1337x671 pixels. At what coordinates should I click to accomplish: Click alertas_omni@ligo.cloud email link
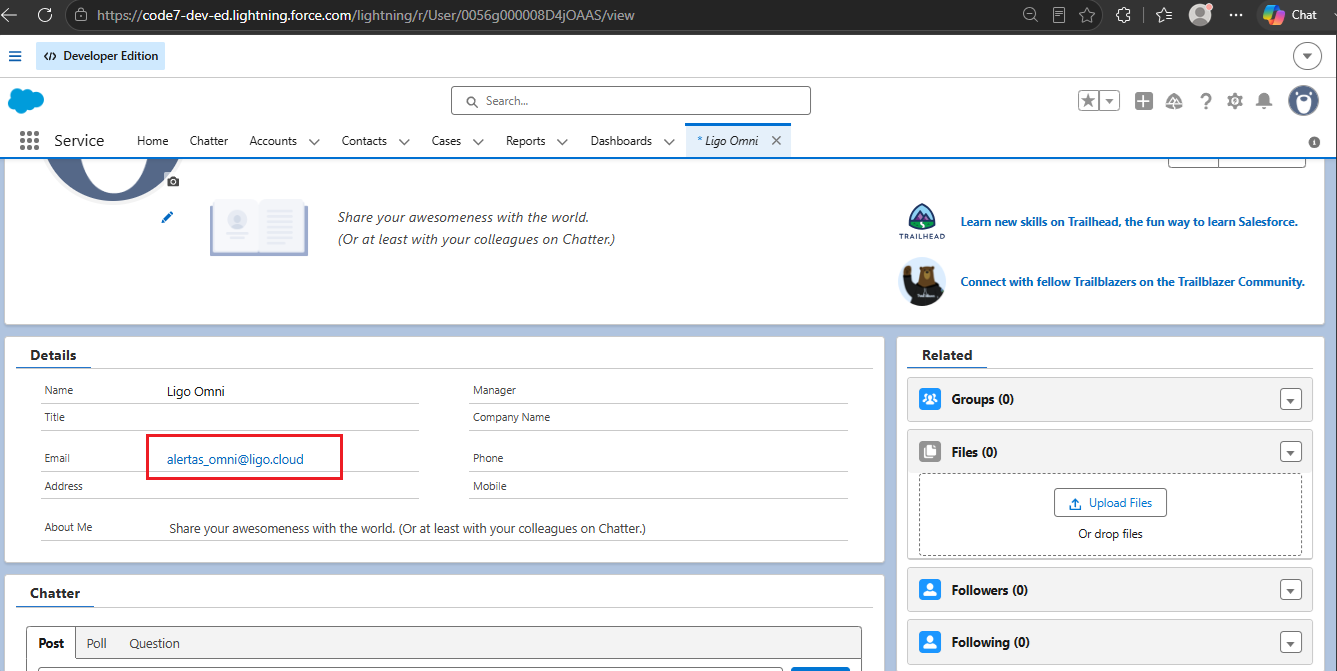point(235,460)
